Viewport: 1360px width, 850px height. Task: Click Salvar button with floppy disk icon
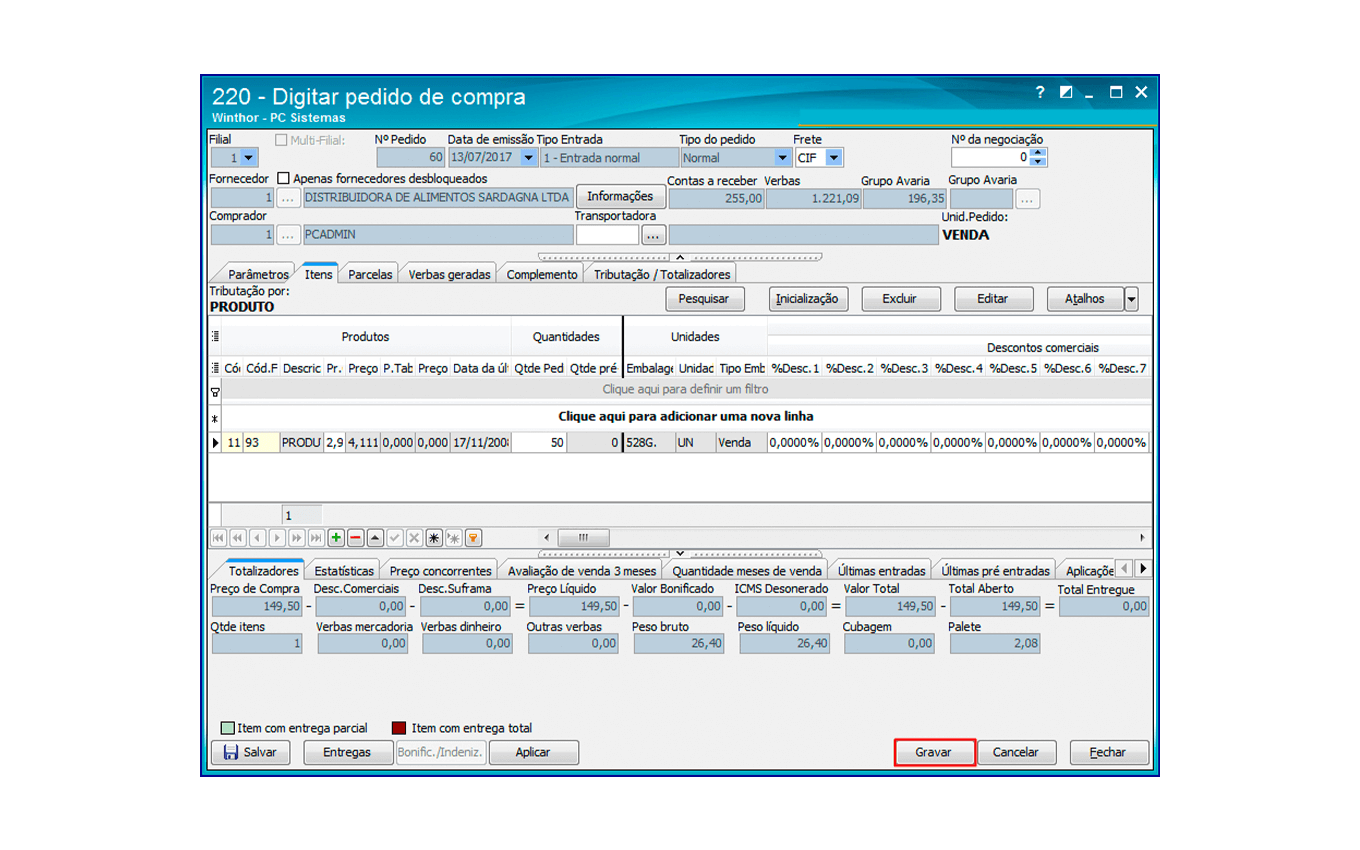click(250, 752)
